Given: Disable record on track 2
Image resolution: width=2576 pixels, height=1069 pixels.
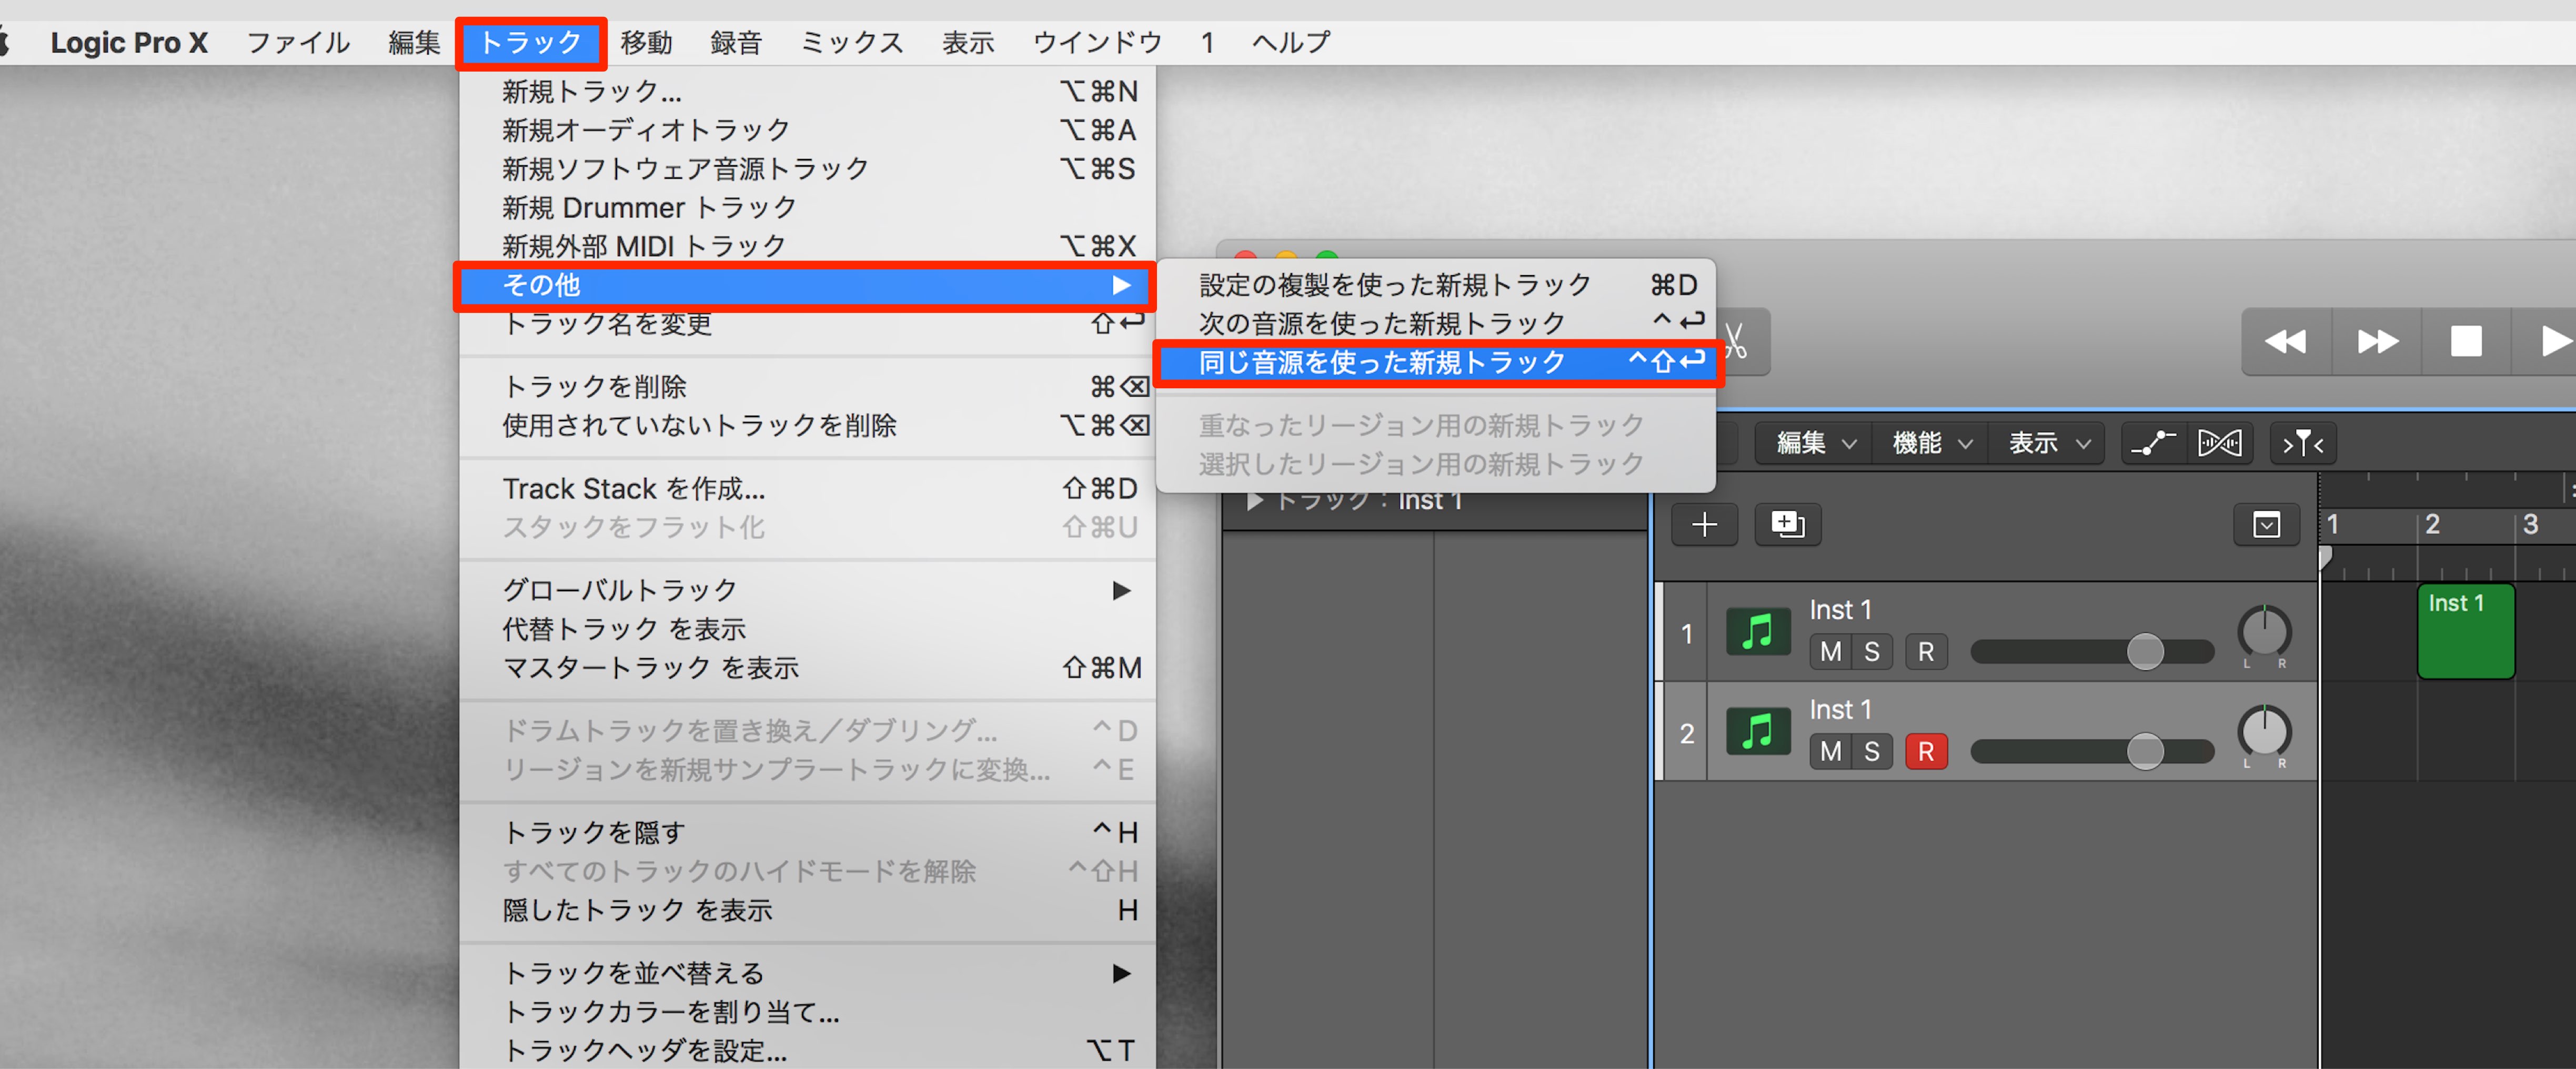Looking at the screenshot, I should (1926, 751).
